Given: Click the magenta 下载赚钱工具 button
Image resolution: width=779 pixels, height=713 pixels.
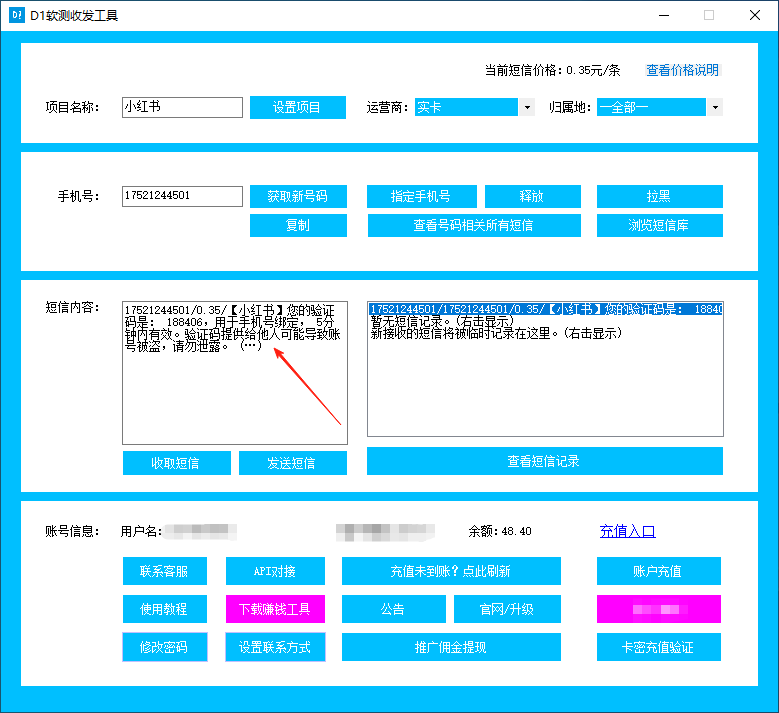Looking at the screenshot, I should [274, 609].
